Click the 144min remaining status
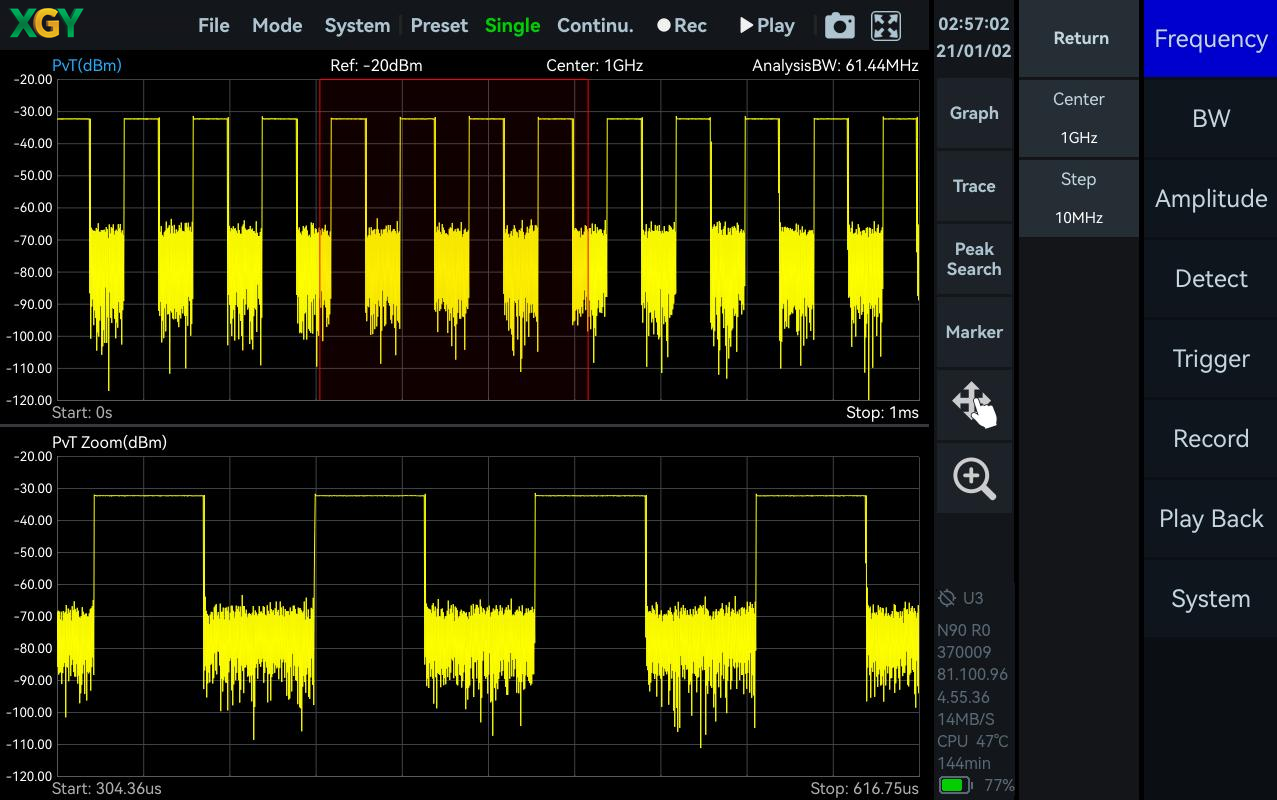This screenshot has height=800, width=1277. 964,763
